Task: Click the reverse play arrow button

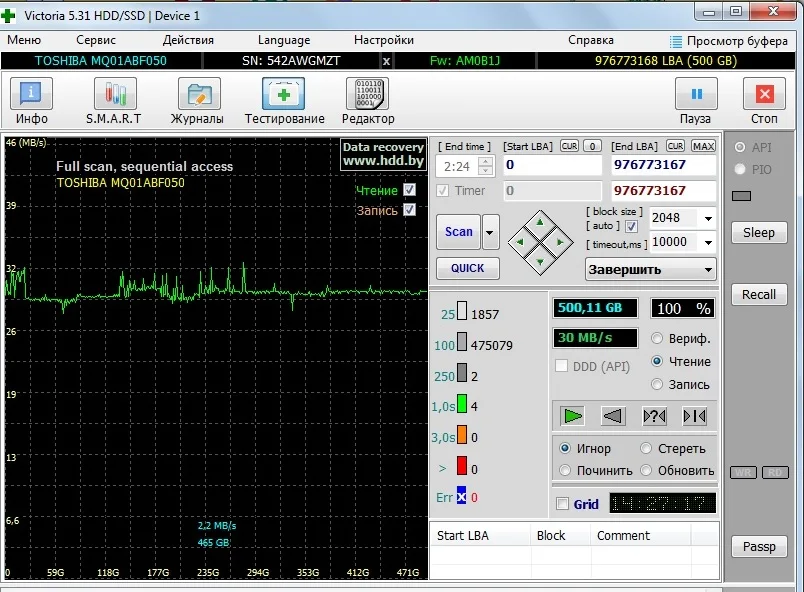Action: coord(615,416)
